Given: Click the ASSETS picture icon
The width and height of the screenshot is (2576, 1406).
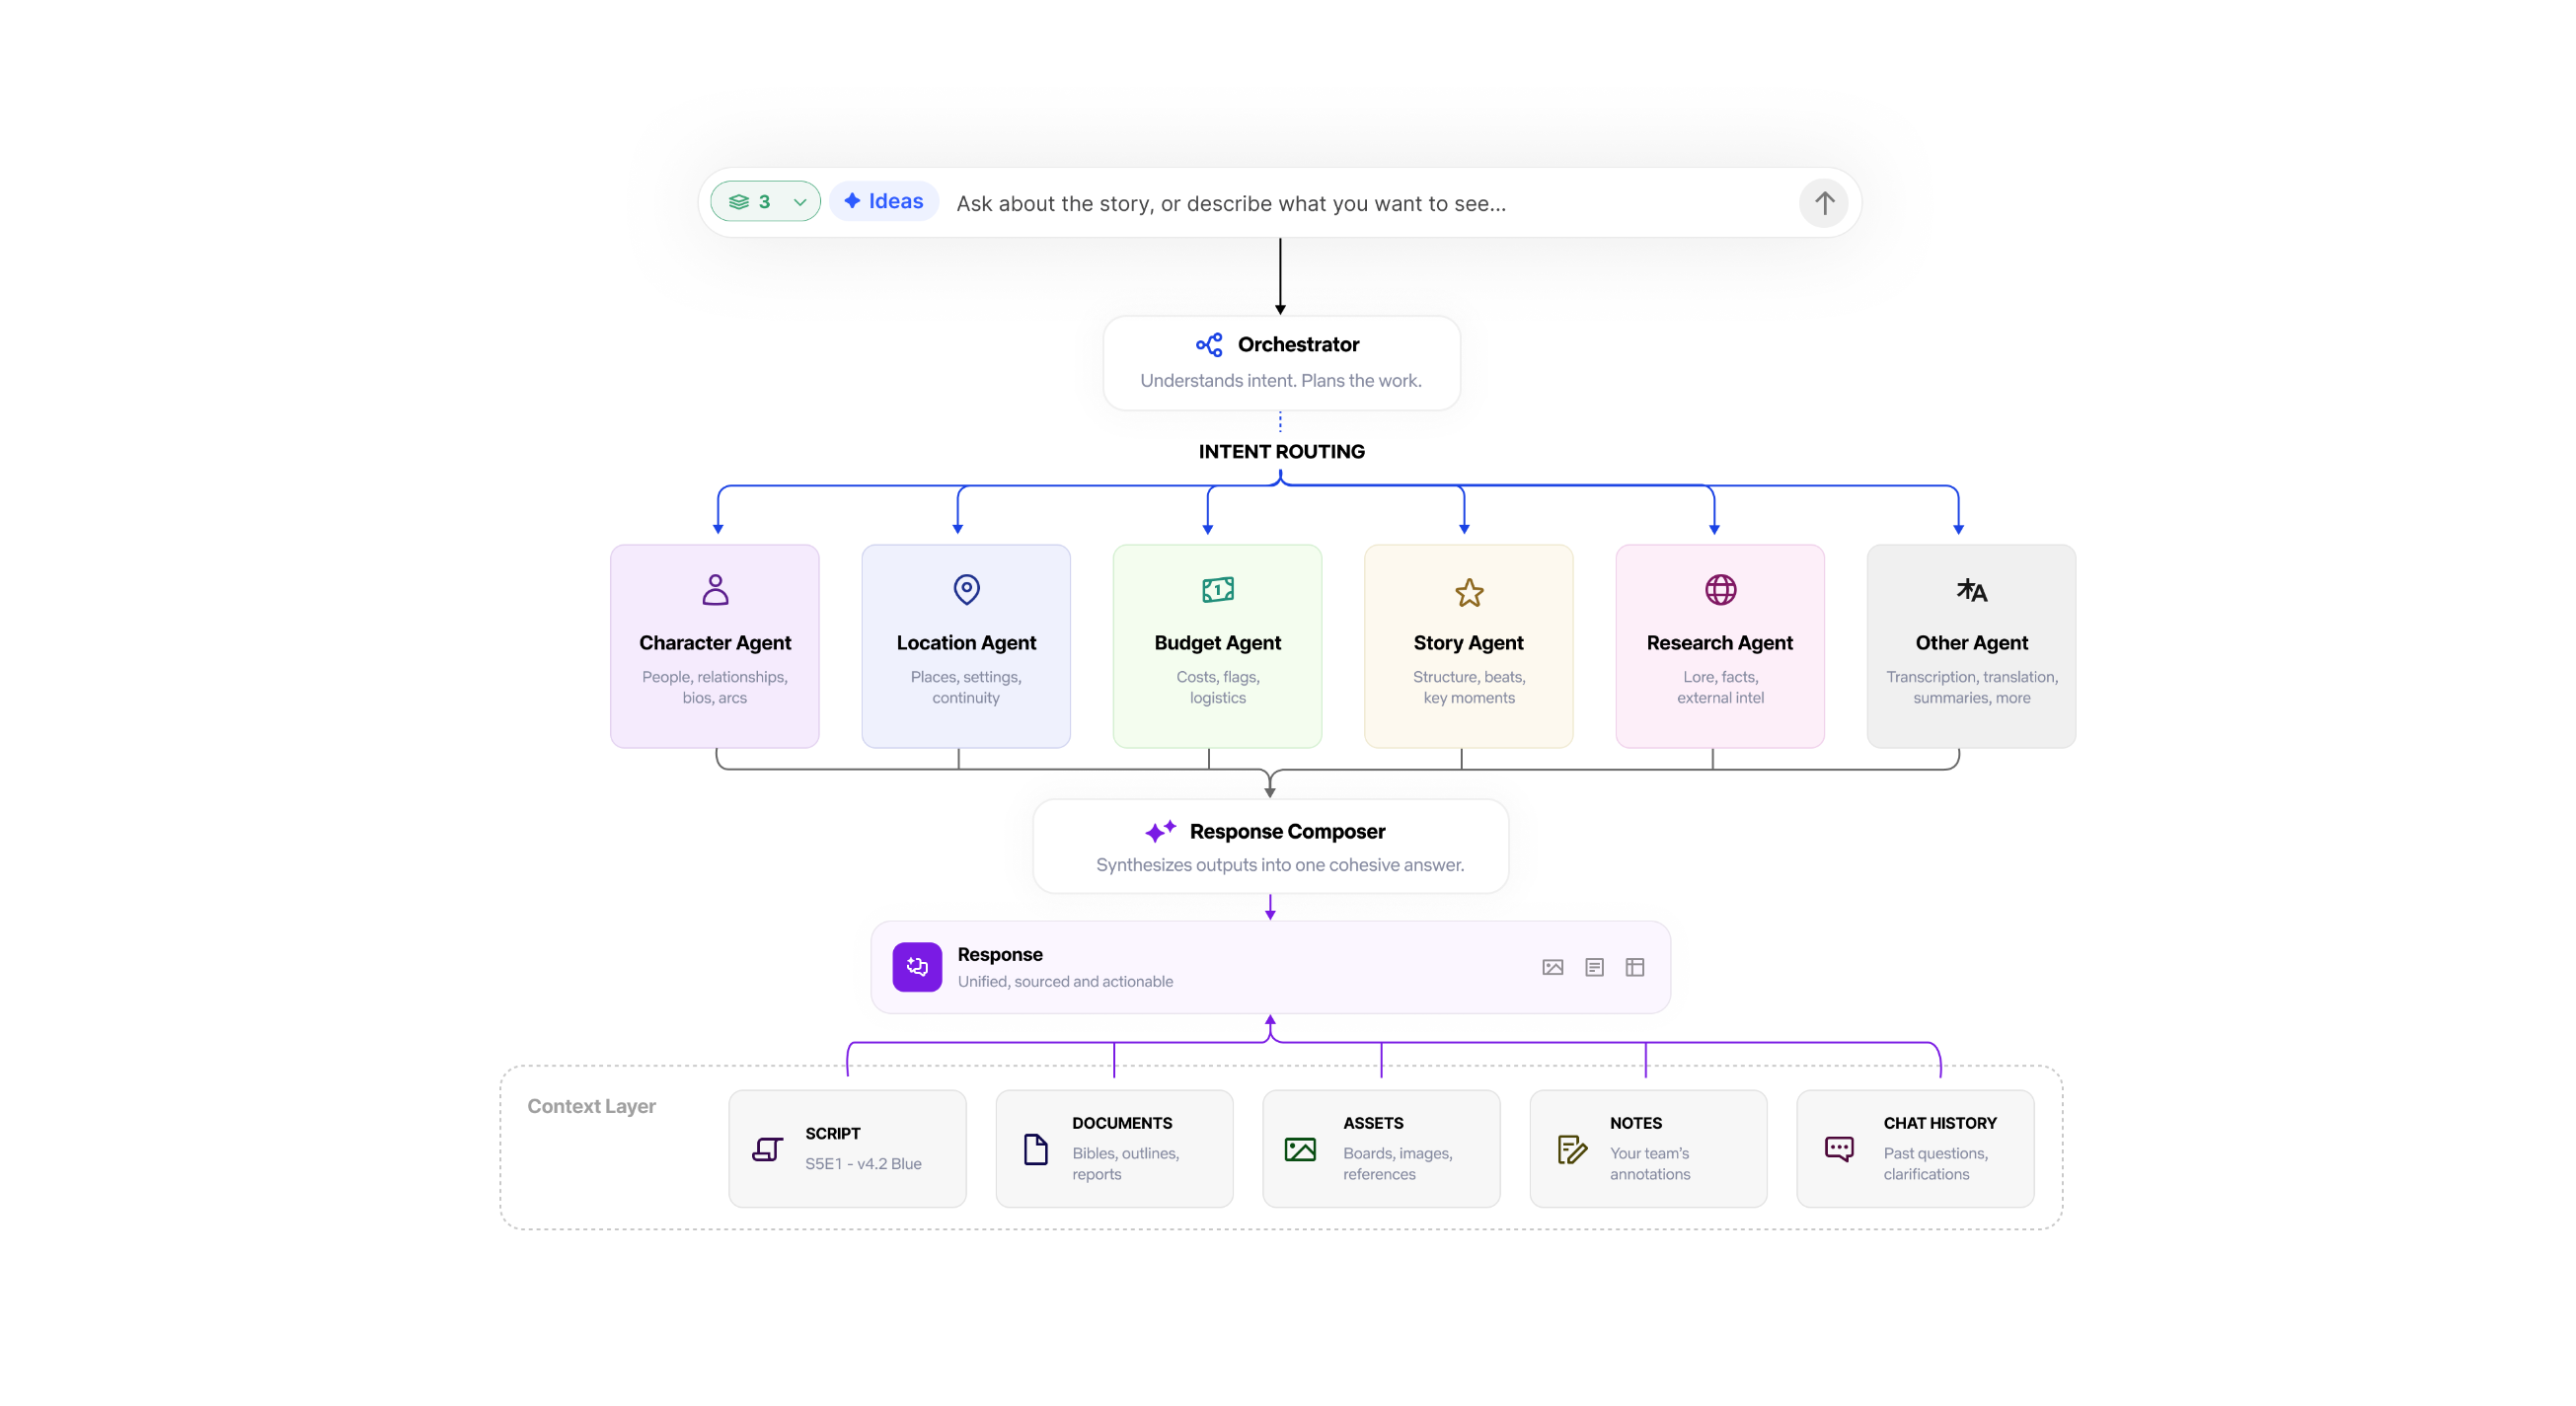Looking at the screenshot, I should [1300, 1150].
